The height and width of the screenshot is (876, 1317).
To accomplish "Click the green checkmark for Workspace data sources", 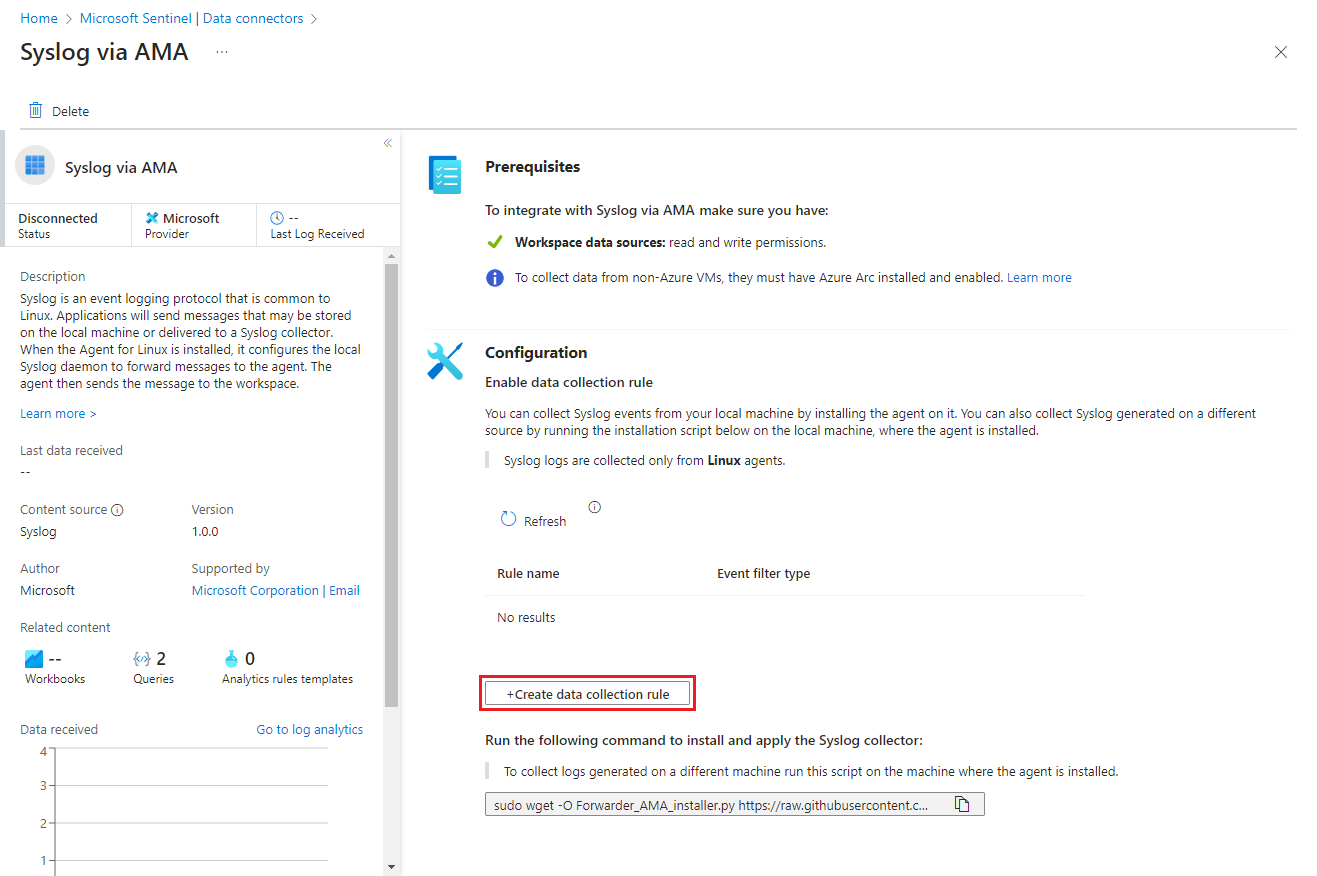I will pos(494,242).
